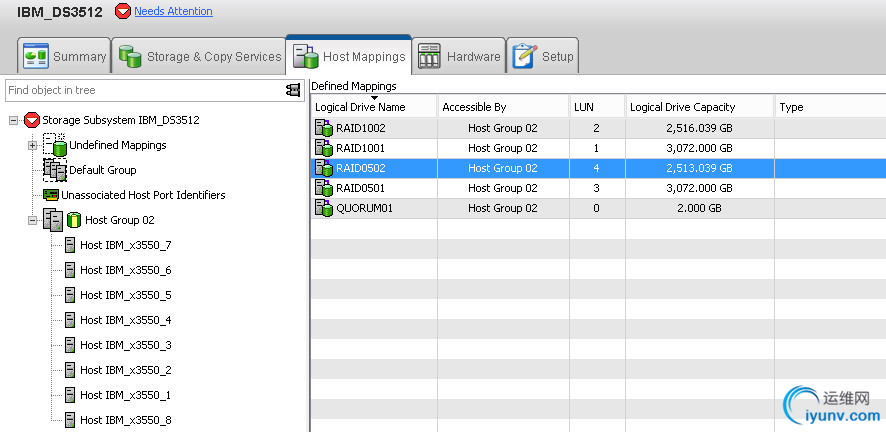This screenshot has height=432, width=886.
Task: Select Host IBM_x3550_4
Action: [x=125, y=320]
